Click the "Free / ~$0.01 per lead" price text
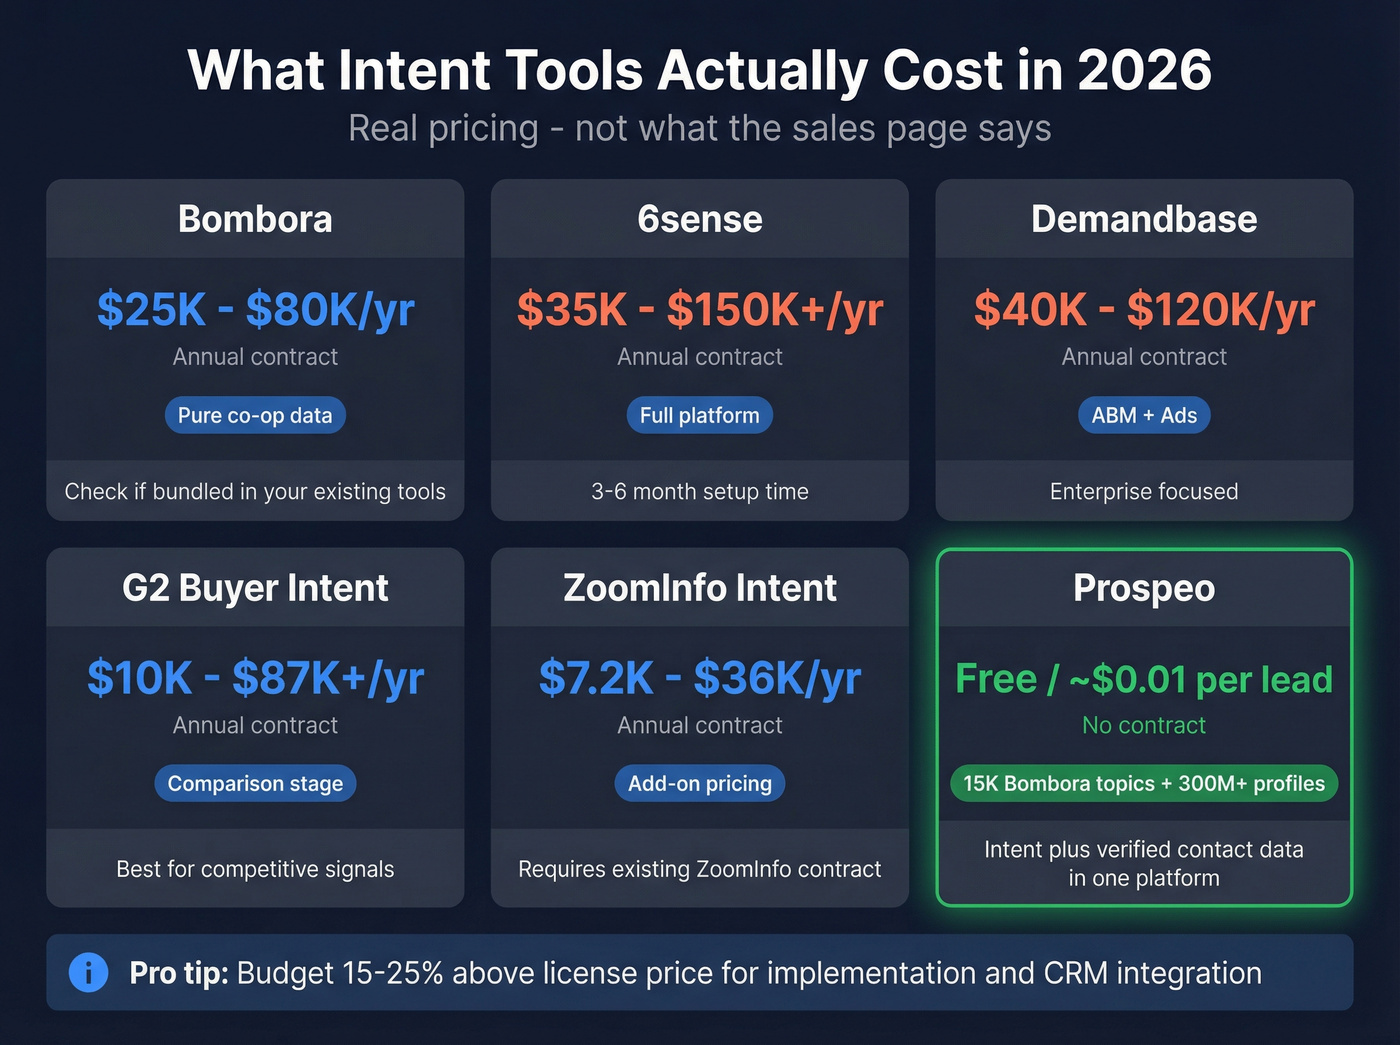Viewport: 1400px width, 1045px height. 1143,679
